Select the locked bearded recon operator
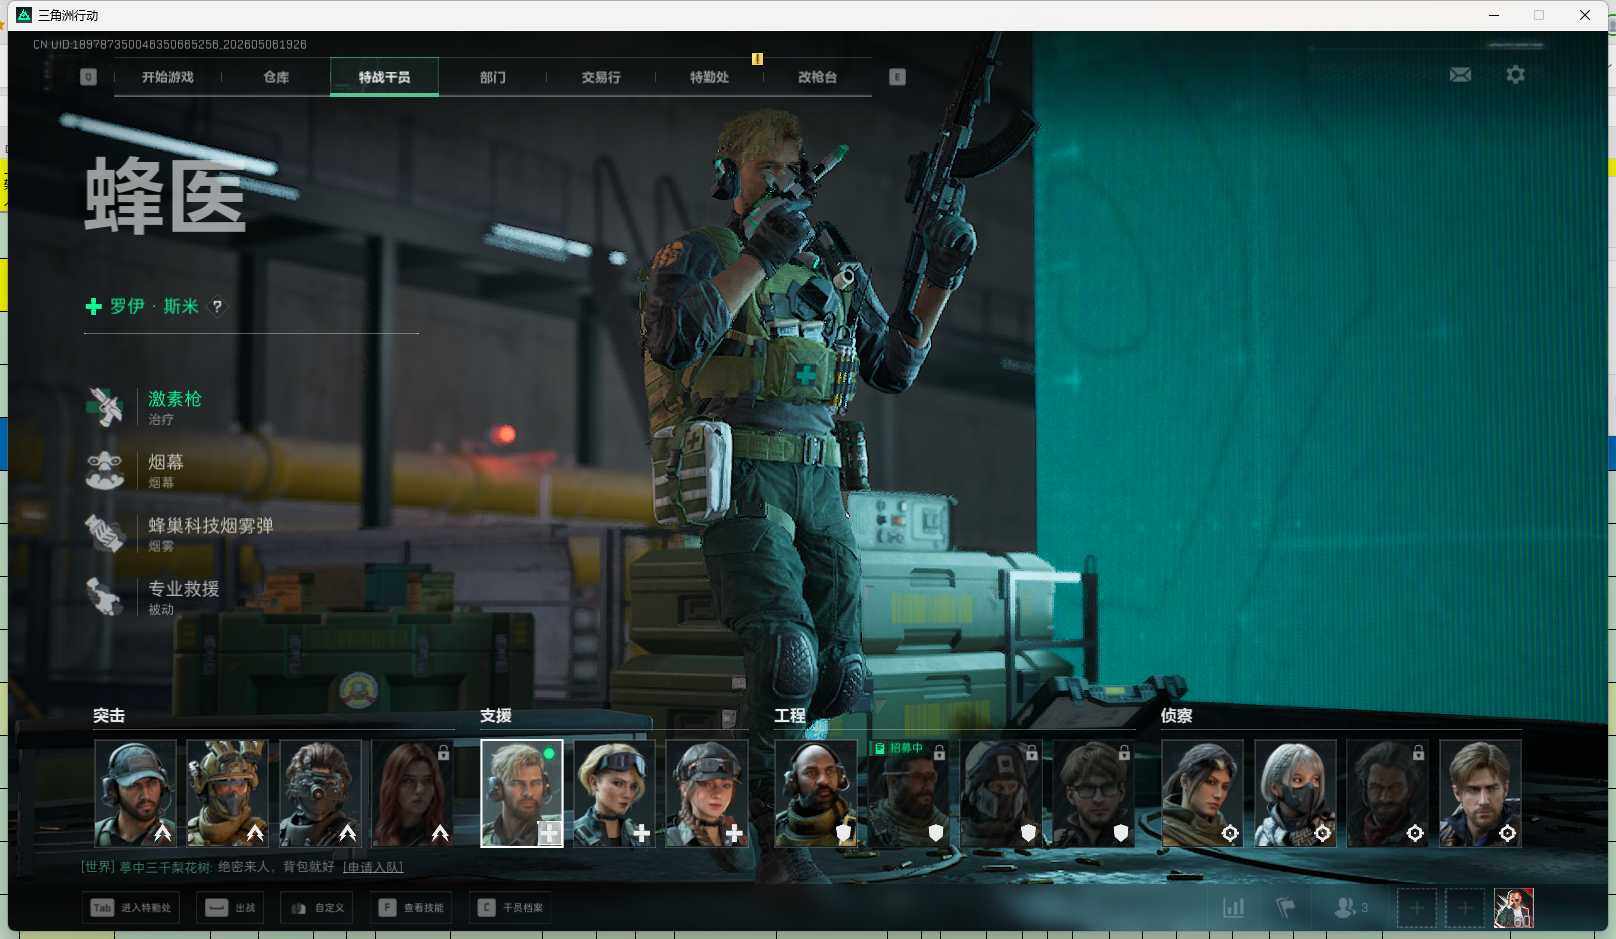This screenshot has height=939, width=1616. tap(1387, 793)
